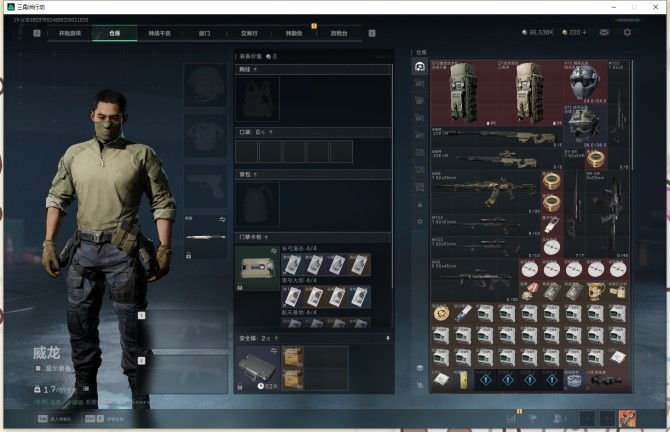
Task: Click the Q key icon left of tabs
Action: pos(37,33)
